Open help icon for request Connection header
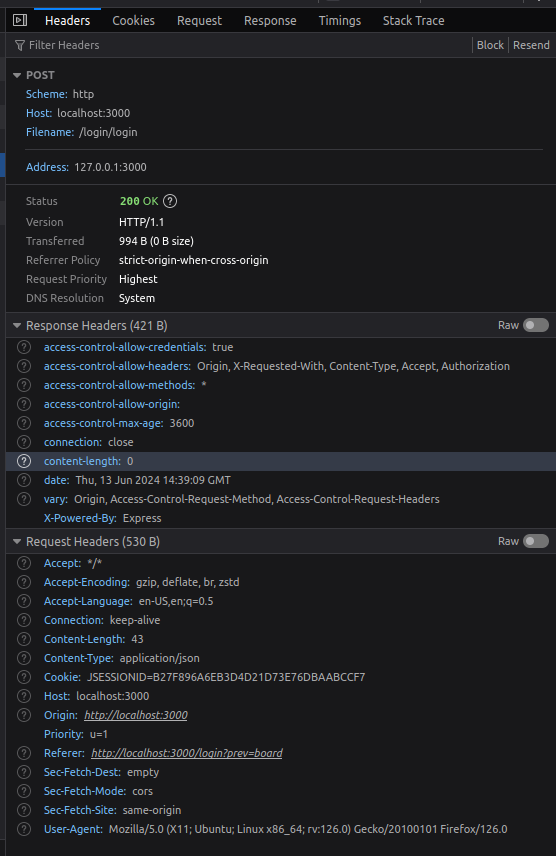 24,620
